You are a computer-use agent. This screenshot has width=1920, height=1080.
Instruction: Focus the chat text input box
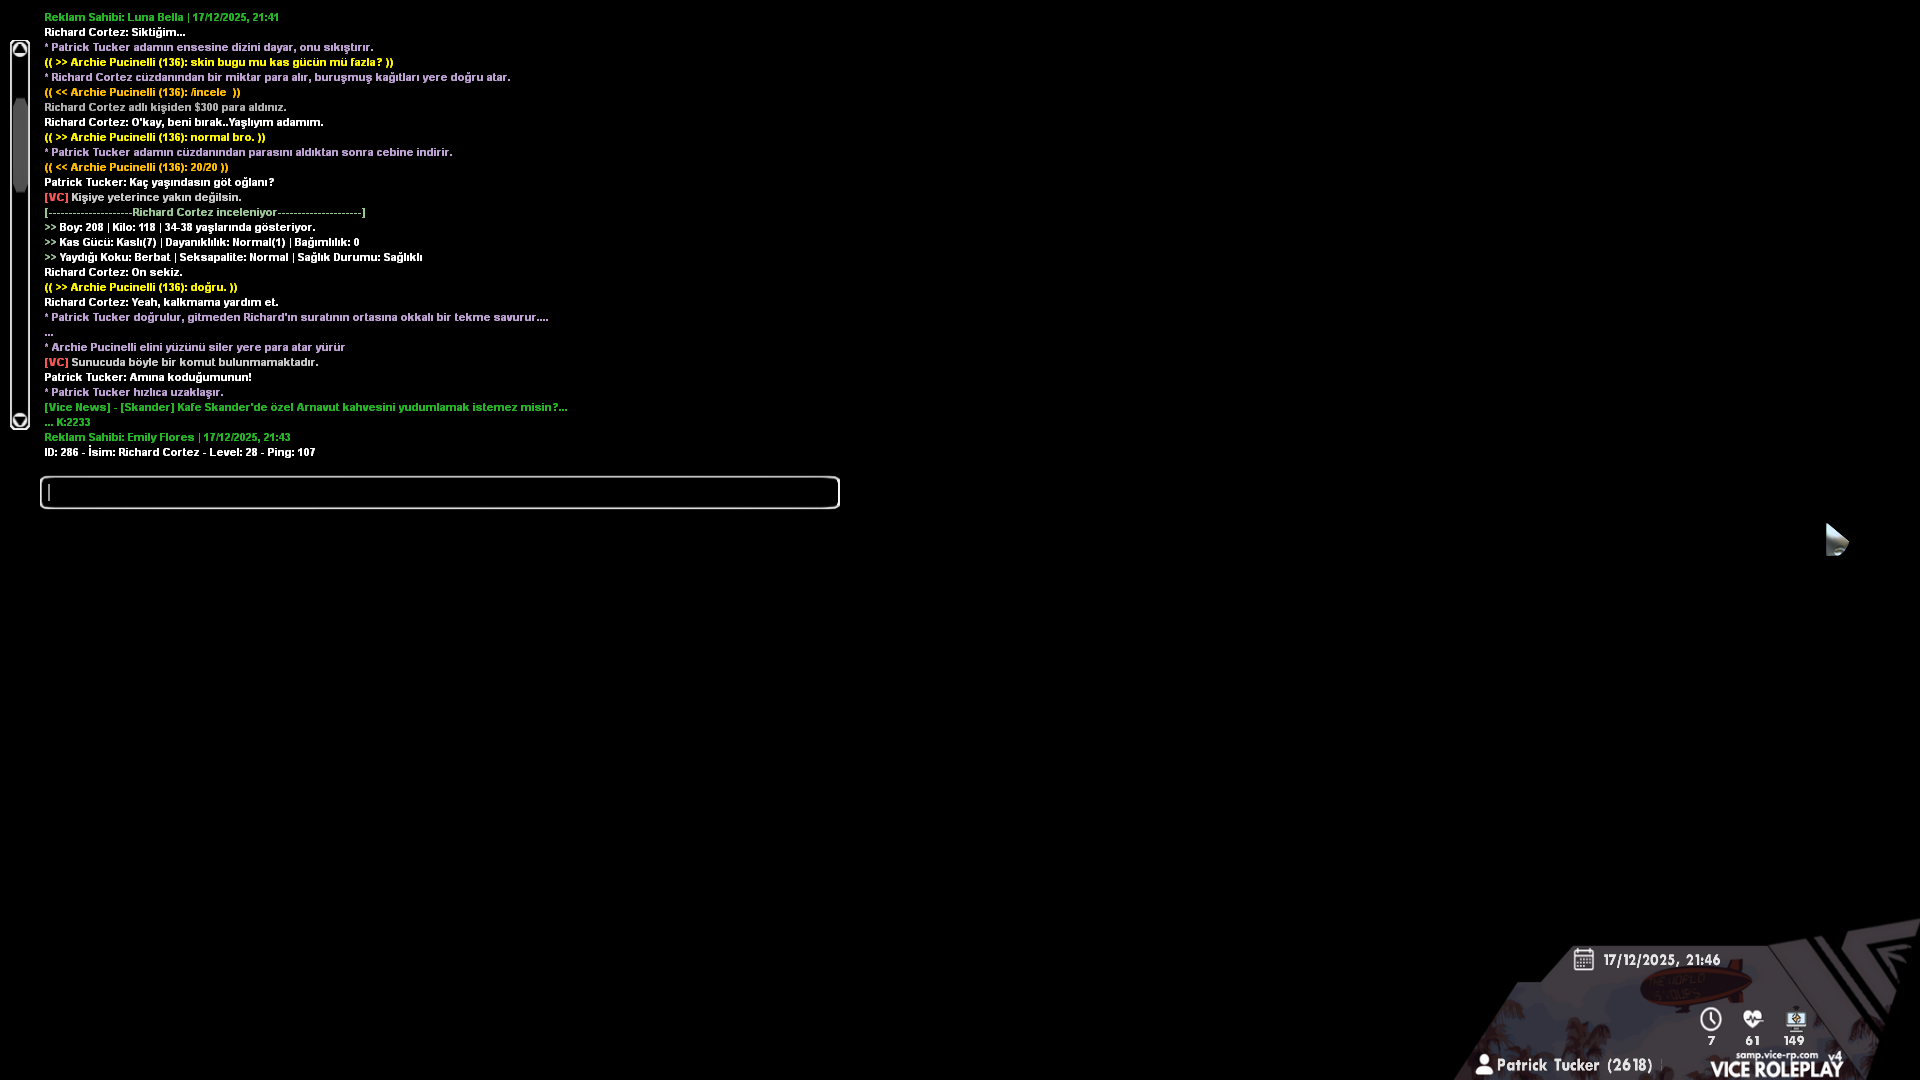pos(440,492)
